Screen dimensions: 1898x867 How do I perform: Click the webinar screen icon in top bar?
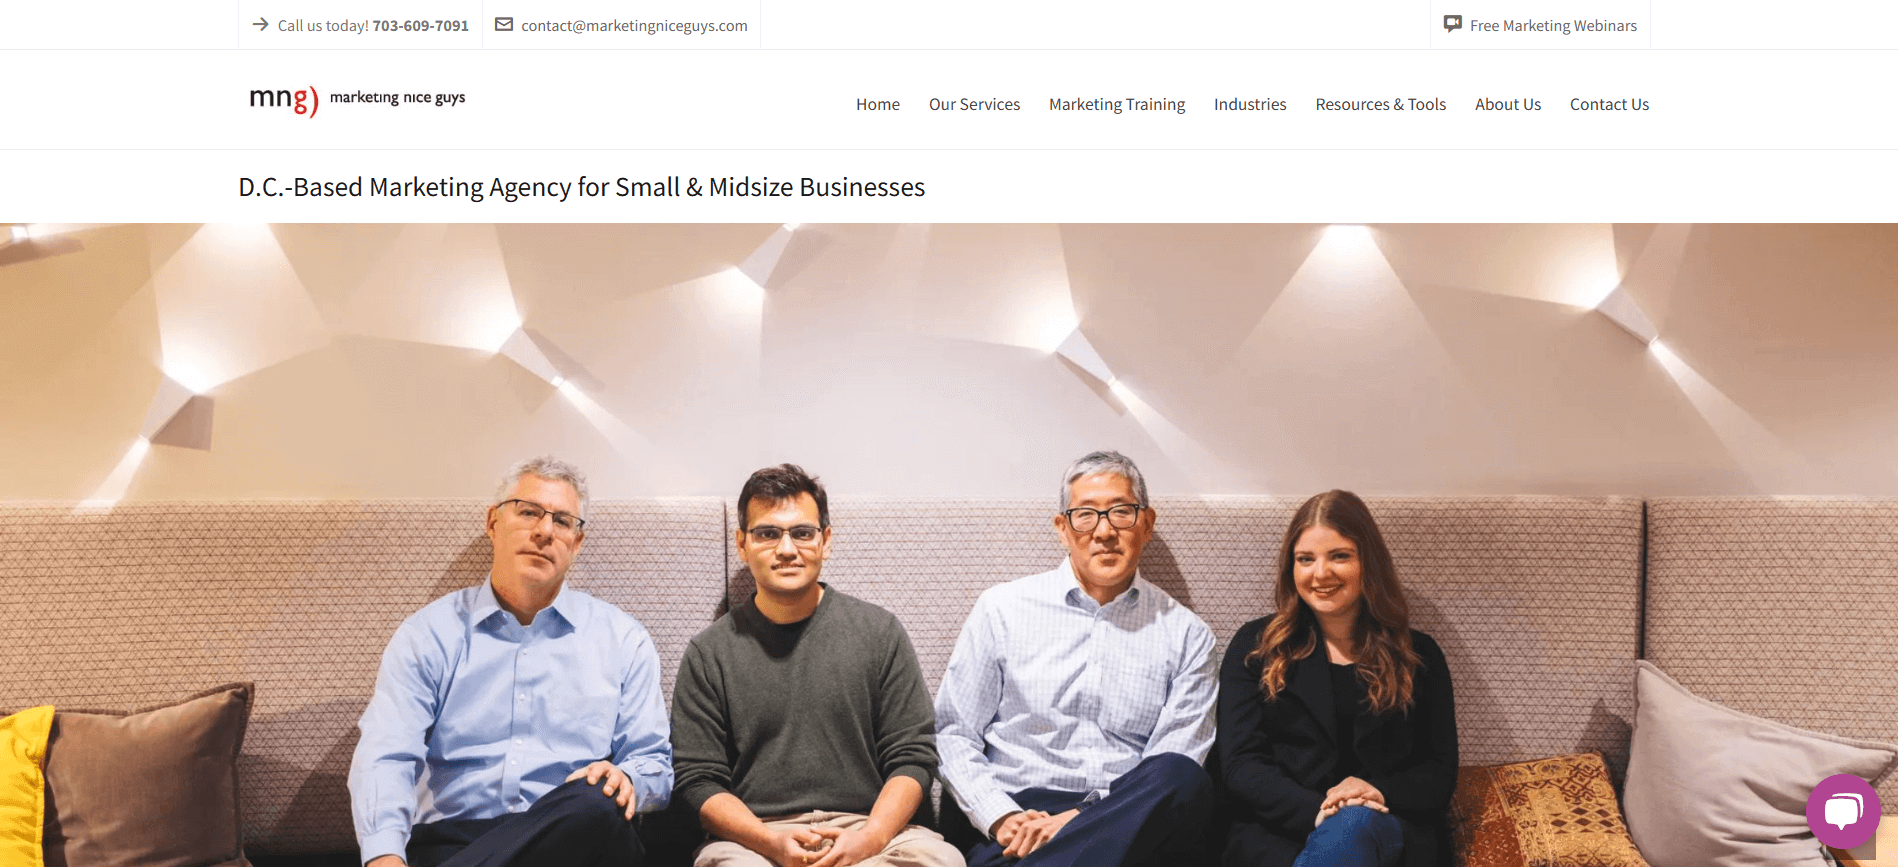click(x=1453, y=24)
